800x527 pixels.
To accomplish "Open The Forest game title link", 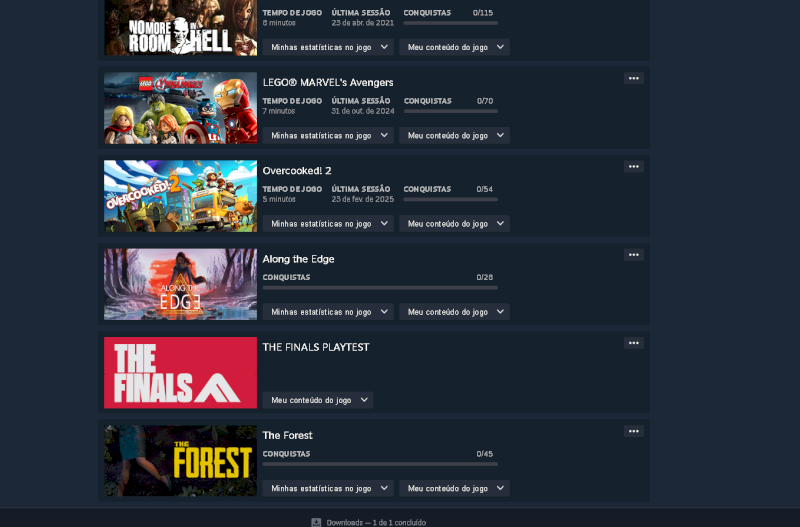I will (287, 435).
